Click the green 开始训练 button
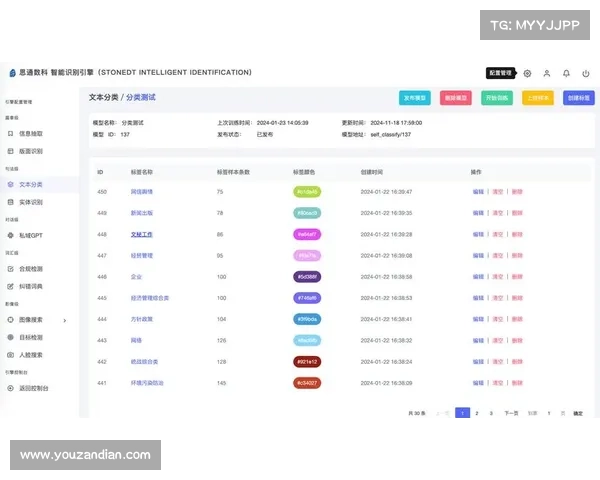Screen dimensions: 600x480 click(497, 98)
